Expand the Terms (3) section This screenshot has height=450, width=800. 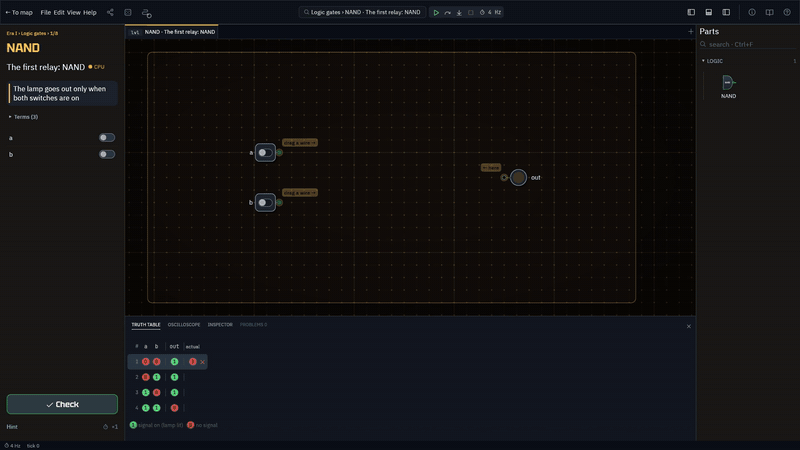click(x=23, y=117)
